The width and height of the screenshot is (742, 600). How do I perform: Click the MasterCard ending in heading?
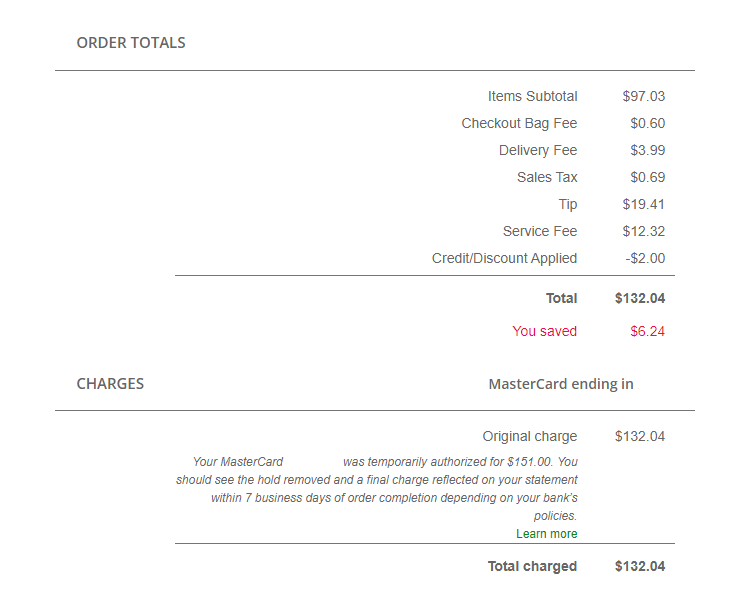pyautogui.click(x=560, y=384)
